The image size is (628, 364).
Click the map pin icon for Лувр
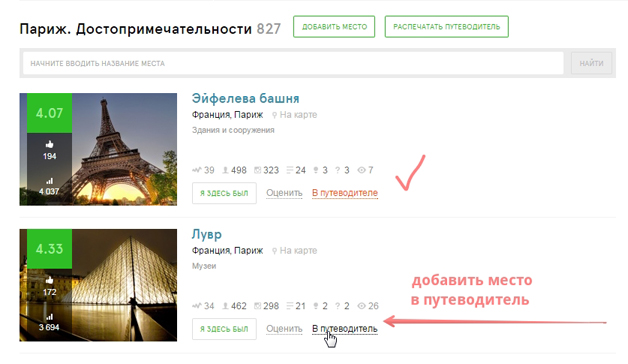click(x=274, y=251)
